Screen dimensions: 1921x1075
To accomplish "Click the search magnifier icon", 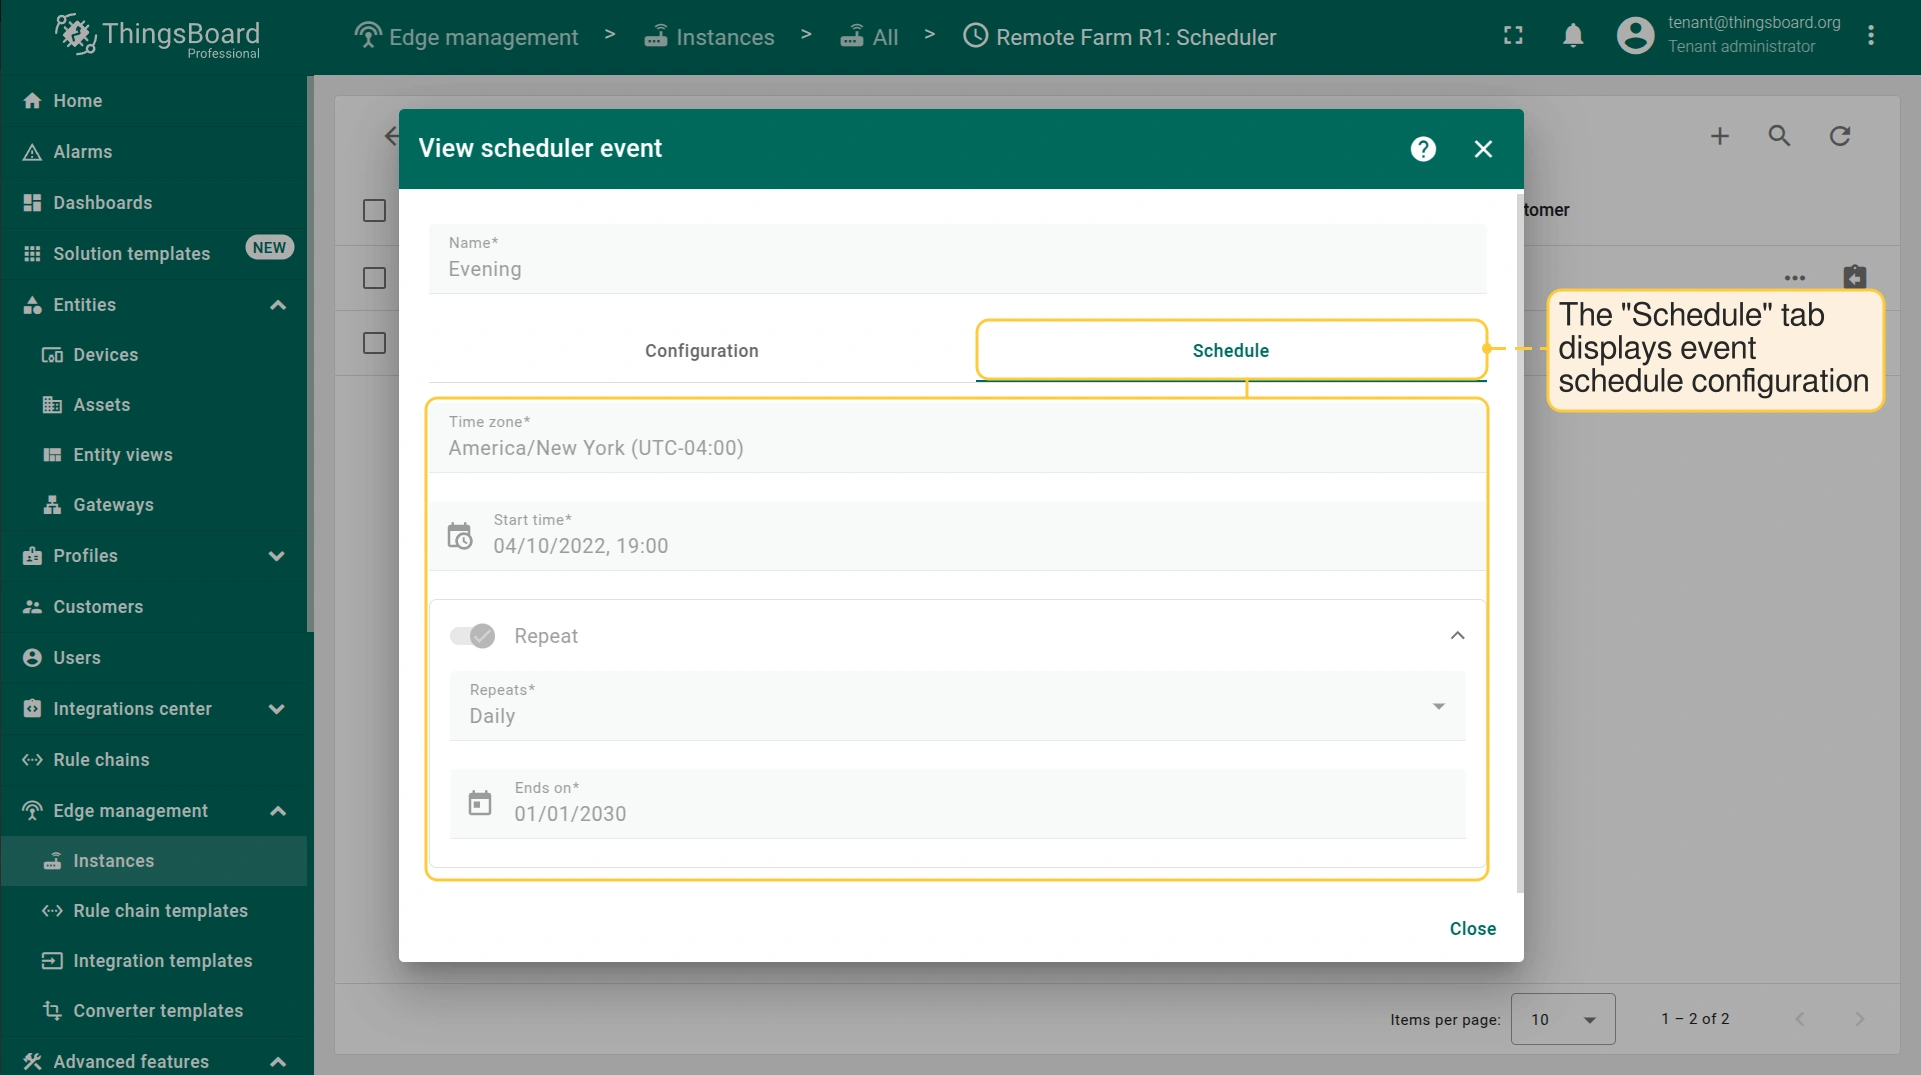I will [x=1779, y=136].
